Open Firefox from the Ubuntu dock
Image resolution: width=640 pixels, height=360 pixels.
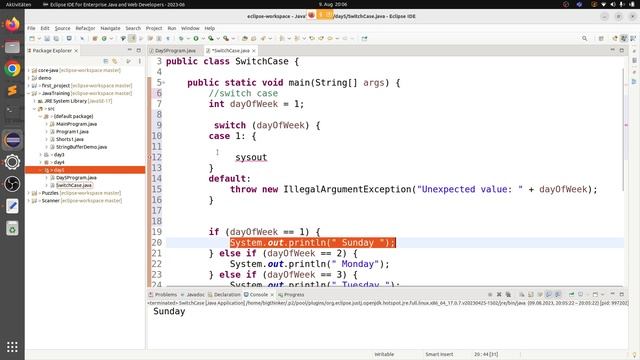[12, 24]
